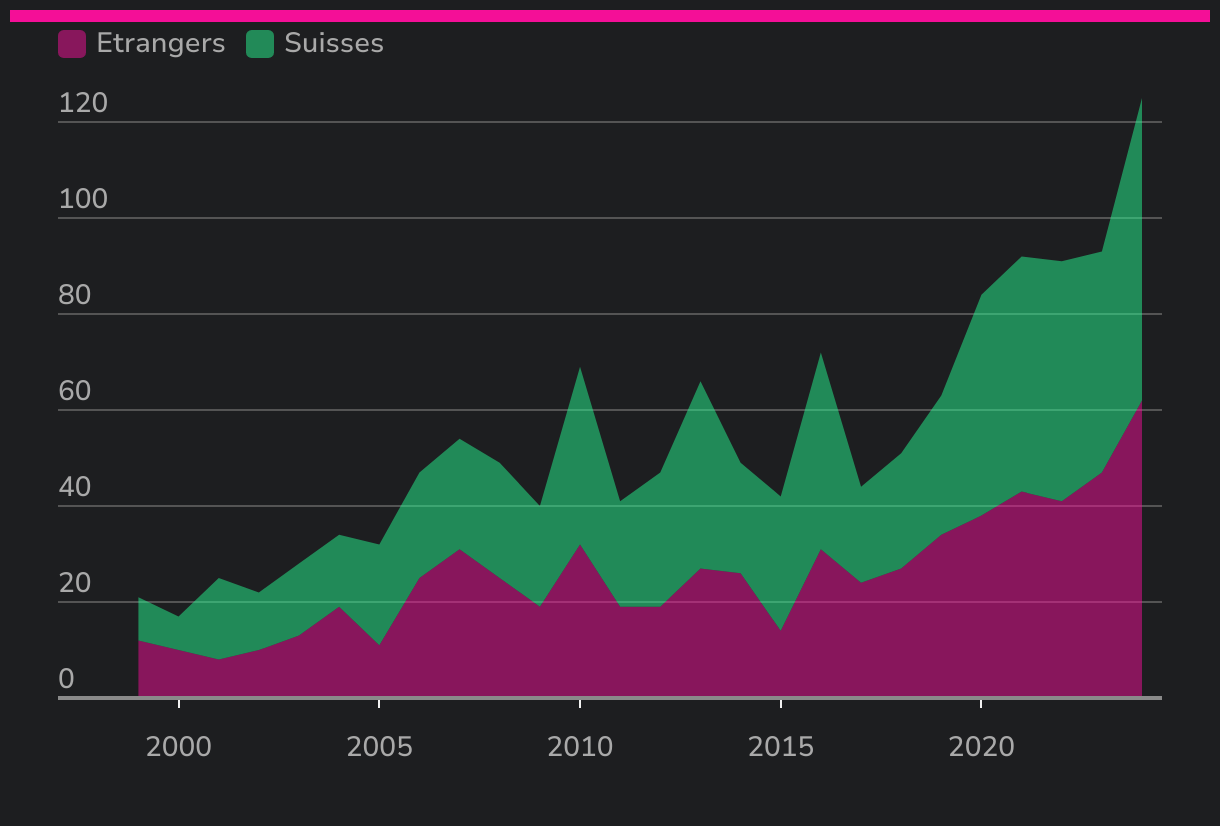Click the purple Etrangers legend swatch
The image size is (1220, 826).
(x=72, y=44)
